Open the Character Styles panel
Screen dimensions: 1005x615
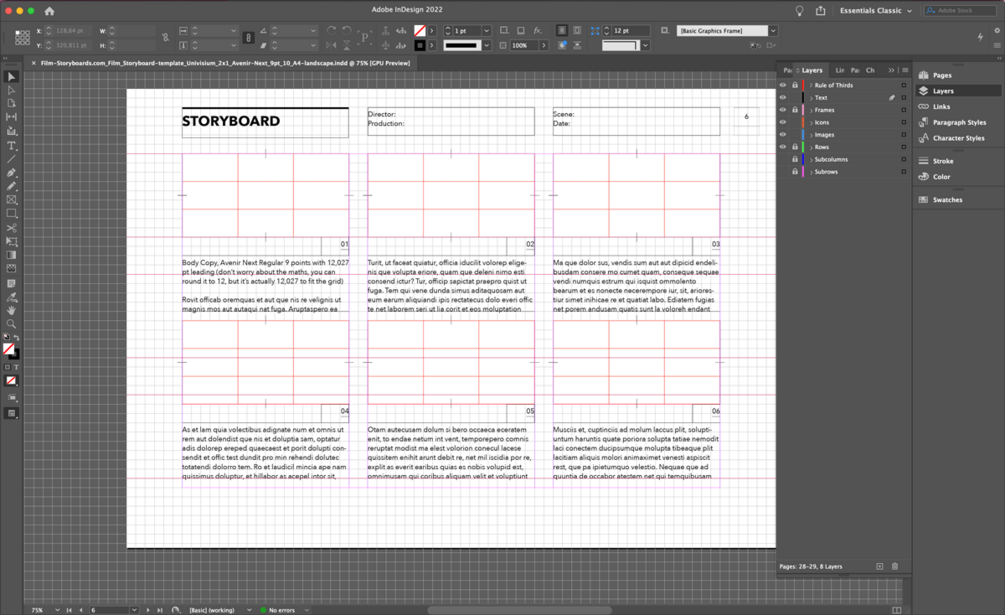(958, 138)
